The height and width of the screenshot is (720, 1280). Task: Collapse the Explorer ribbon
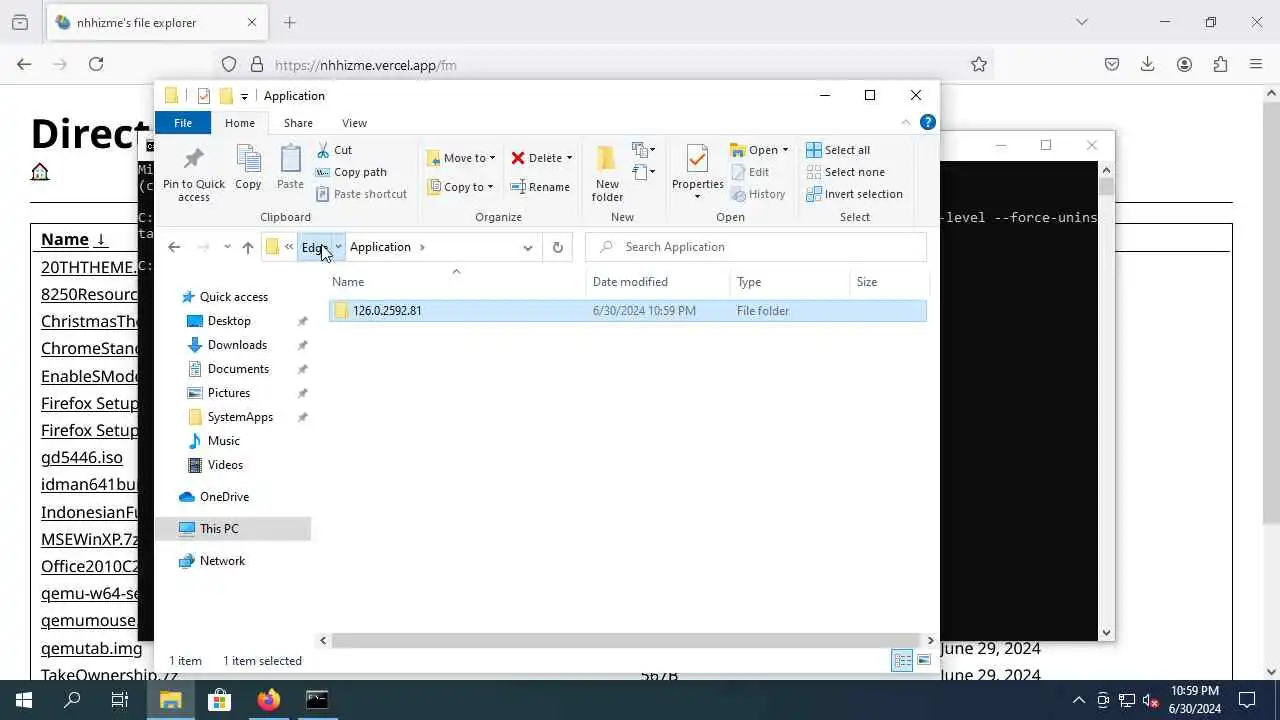[x=906, y=122]
